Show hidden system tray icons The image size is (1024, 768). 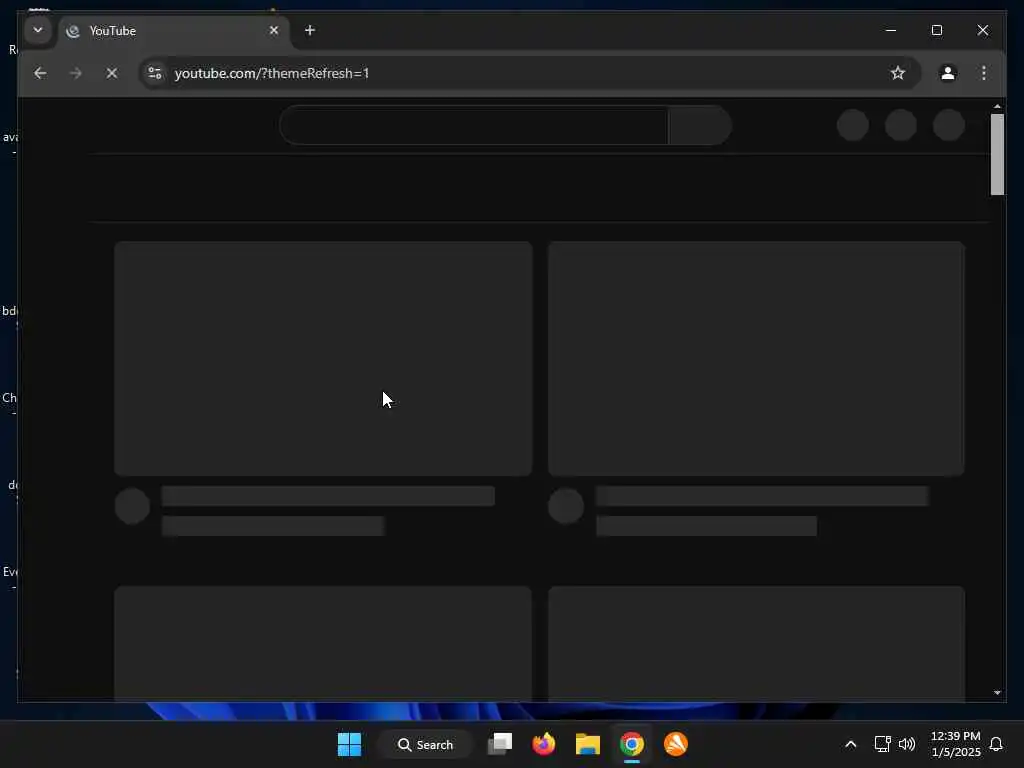(x=850, y=744)
